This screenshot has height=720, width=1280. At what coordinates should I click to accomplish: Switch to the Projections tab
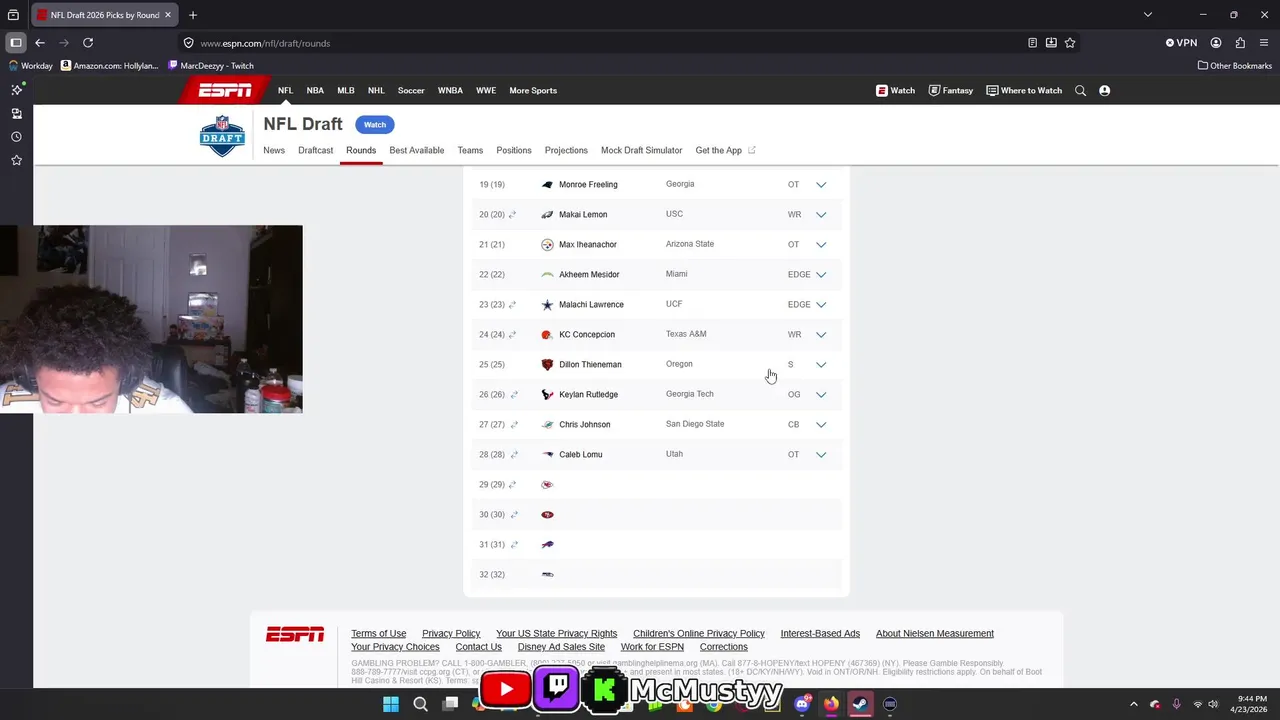coord(566,150)
